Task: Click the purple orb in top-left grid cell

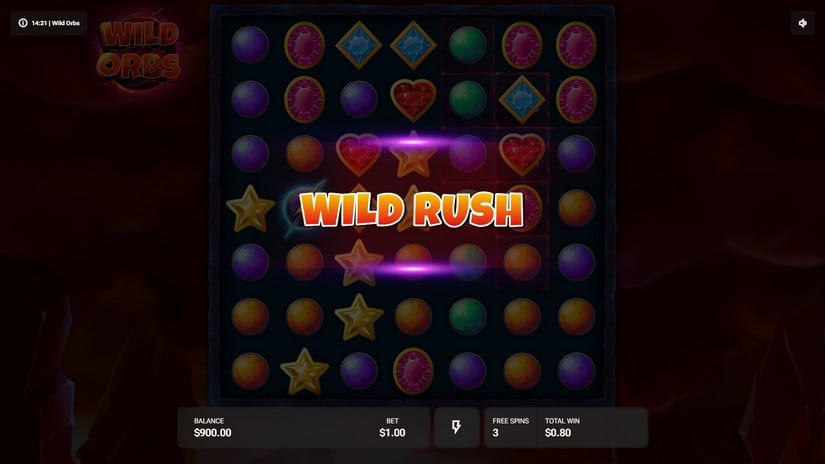Action: tap(250, 45)
